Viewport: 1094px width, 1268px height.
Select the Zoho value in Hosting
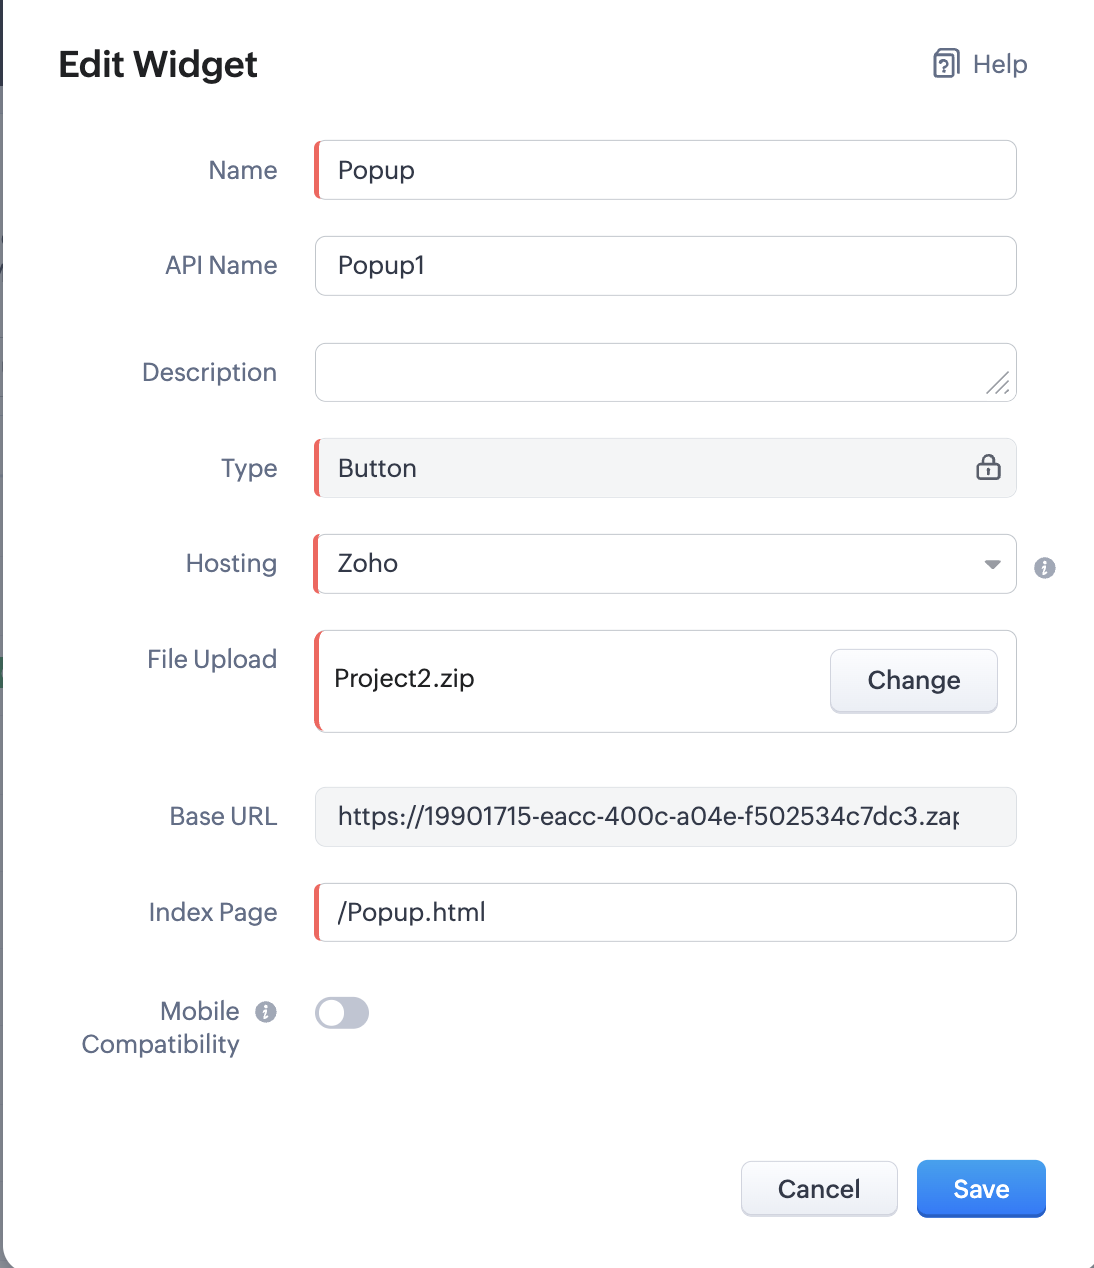pyautogui.click(x=368, y=564)
